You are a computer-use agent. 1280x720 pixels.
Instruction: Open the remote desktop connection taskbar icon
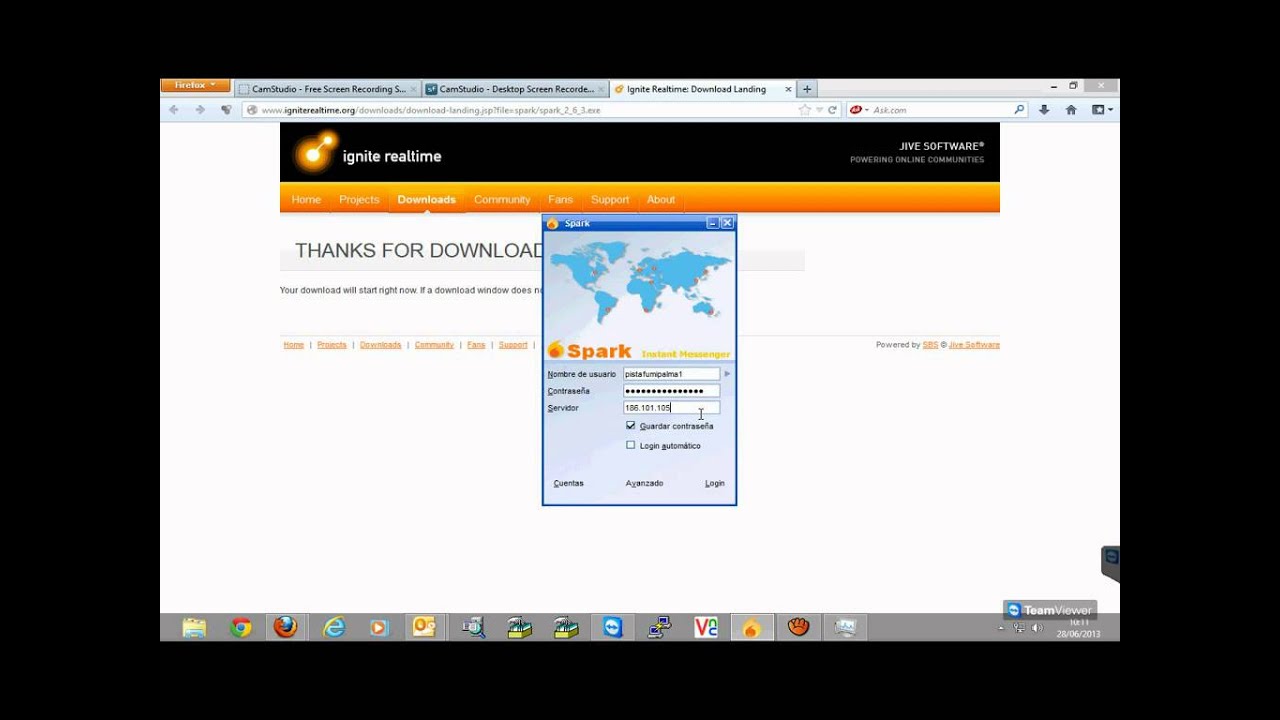660,627
